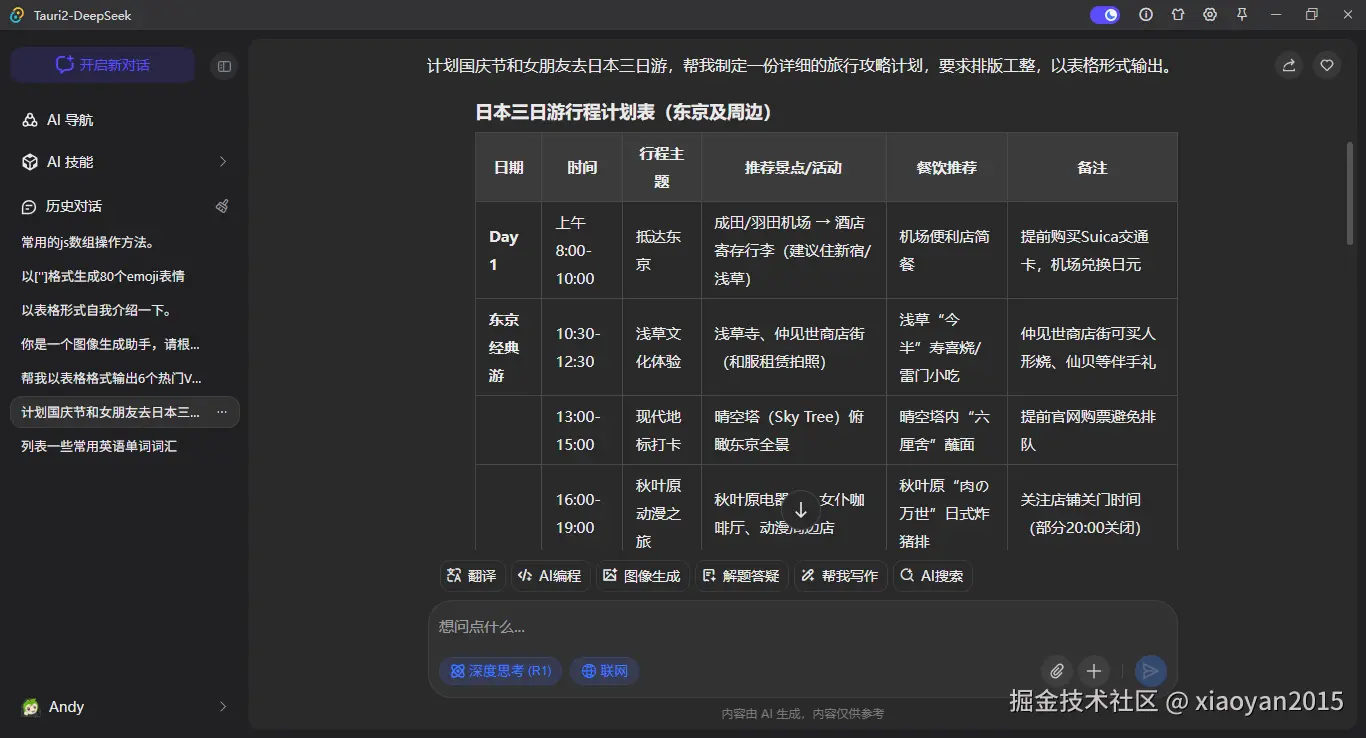Favorite this chat with the heart icon
The height and width of the screenshot is (738, 1366).
point(1326,64)
